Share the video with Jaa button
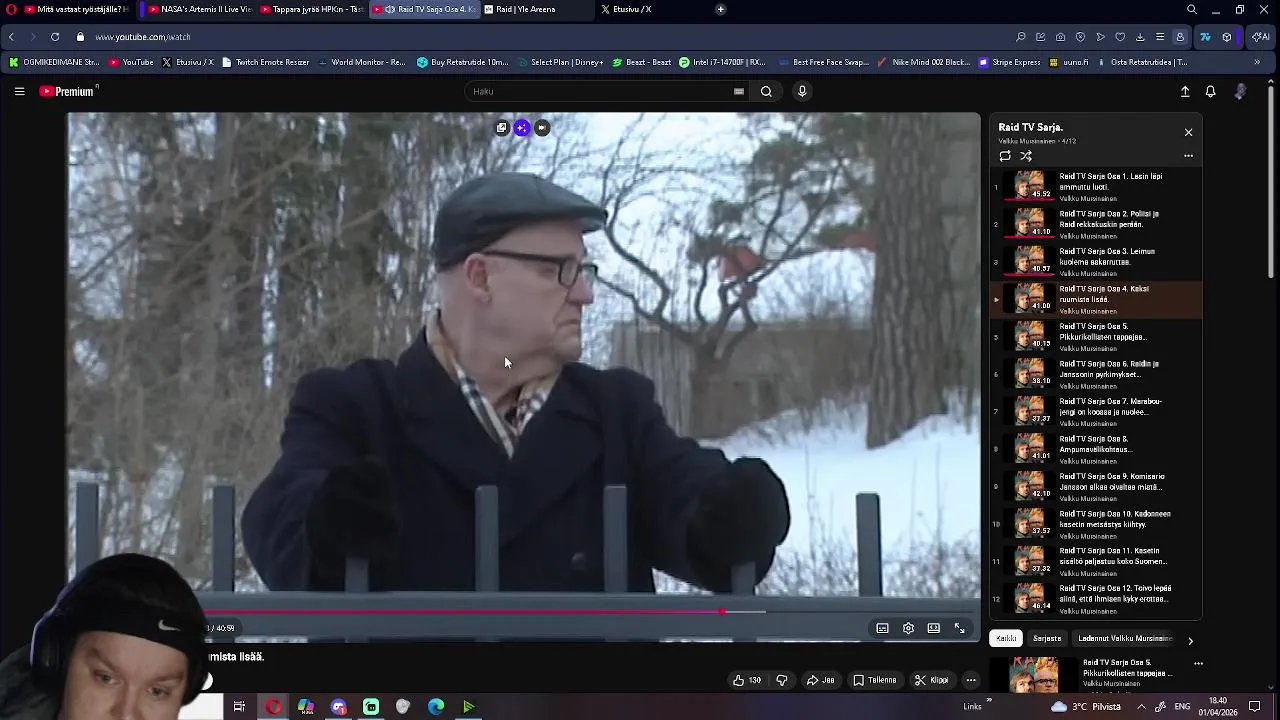 click(x=821, y=680)
